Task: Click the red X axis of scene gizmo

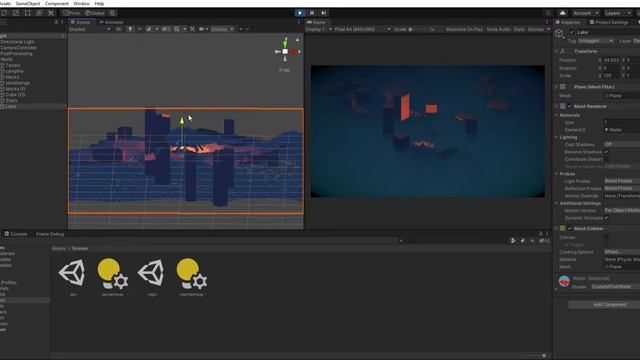Action: pyautogui.click(x=294, y=52)
